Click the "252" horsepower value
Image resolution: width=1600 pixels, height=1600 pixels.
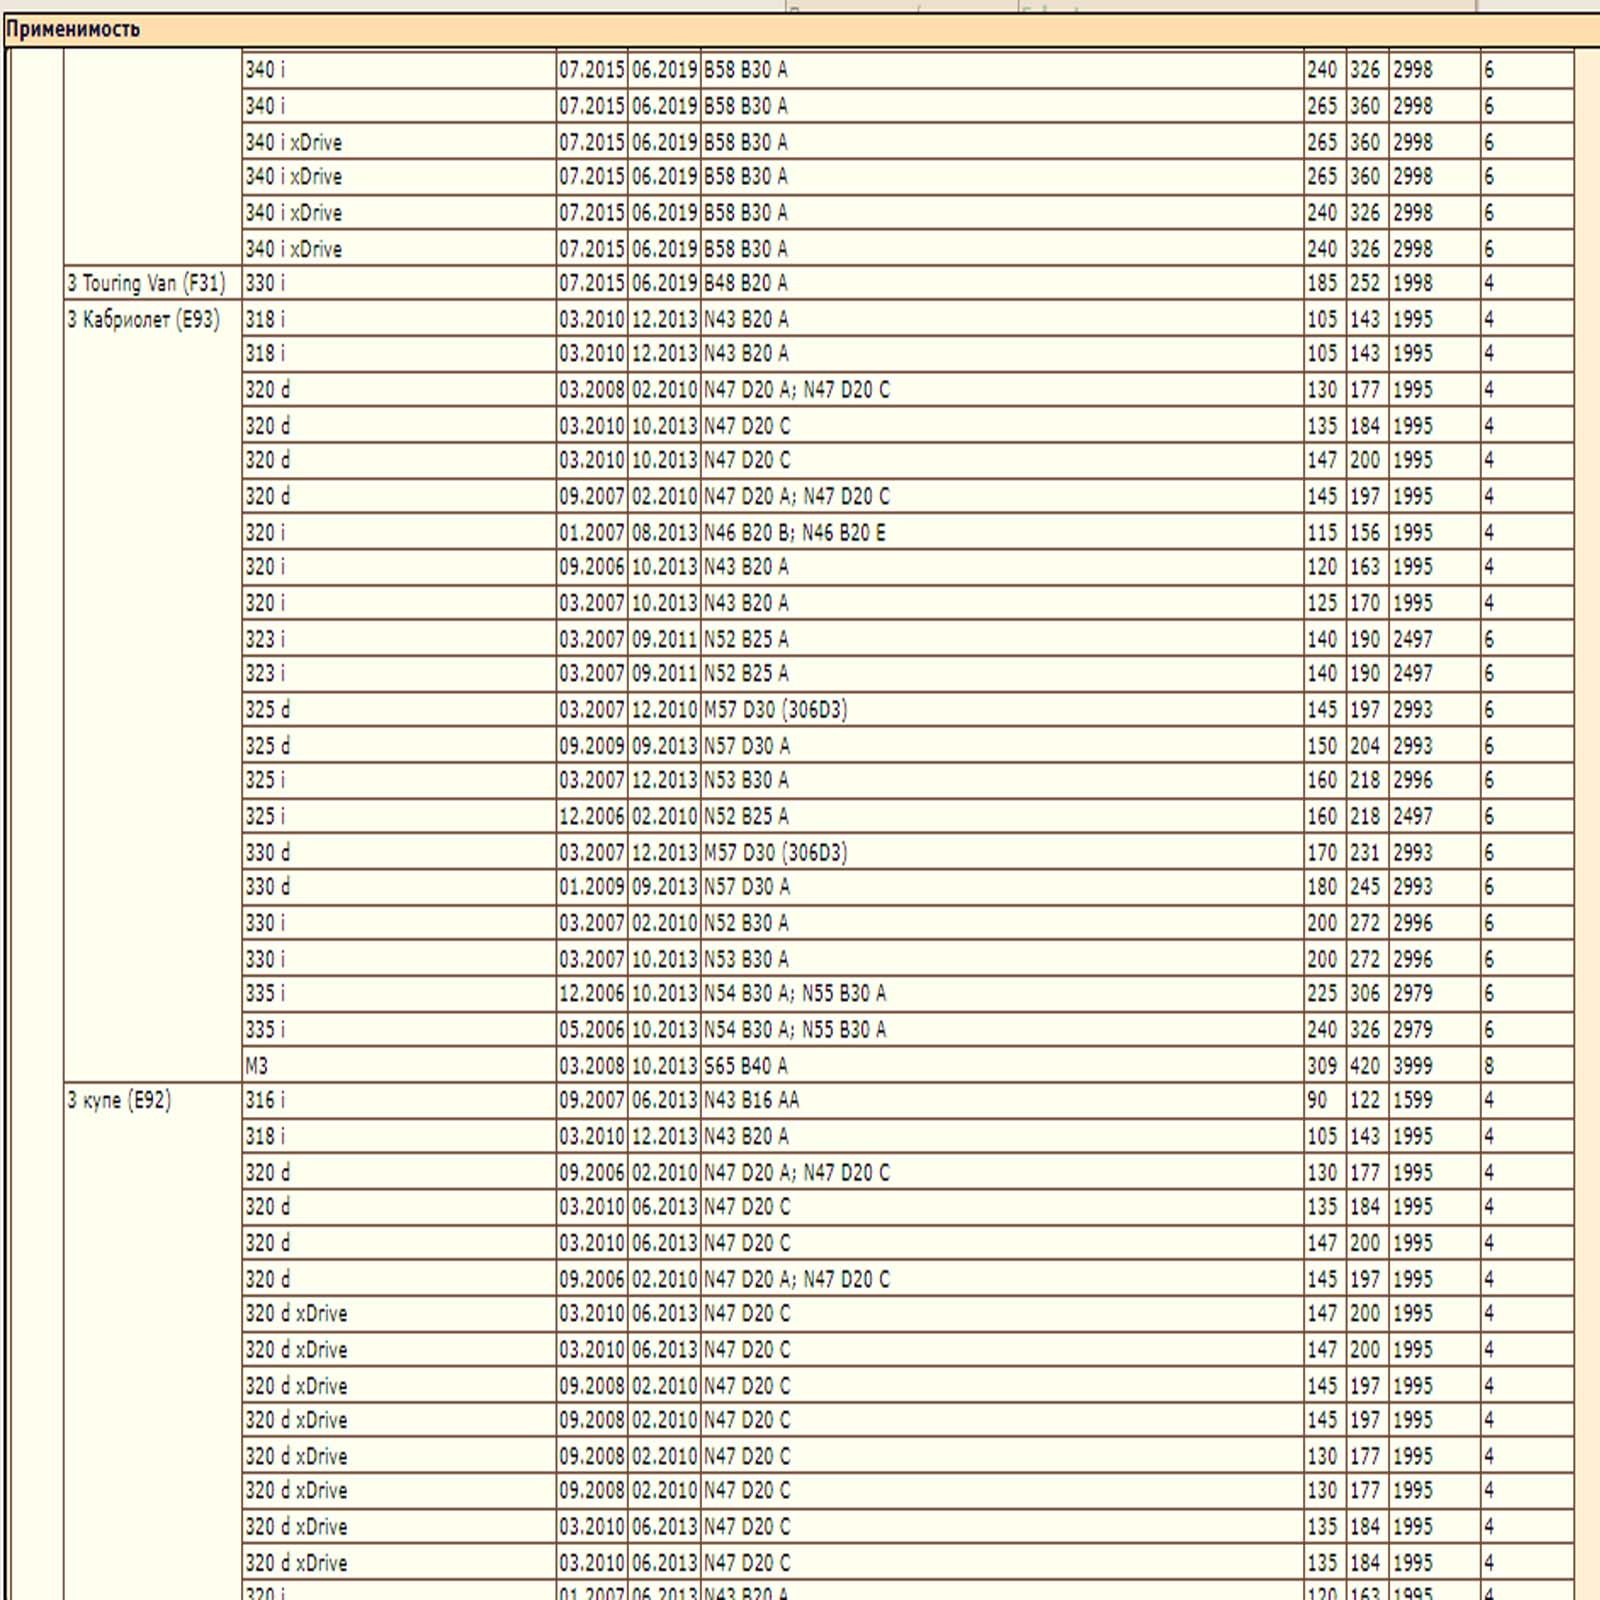(x=1365, y=283)
